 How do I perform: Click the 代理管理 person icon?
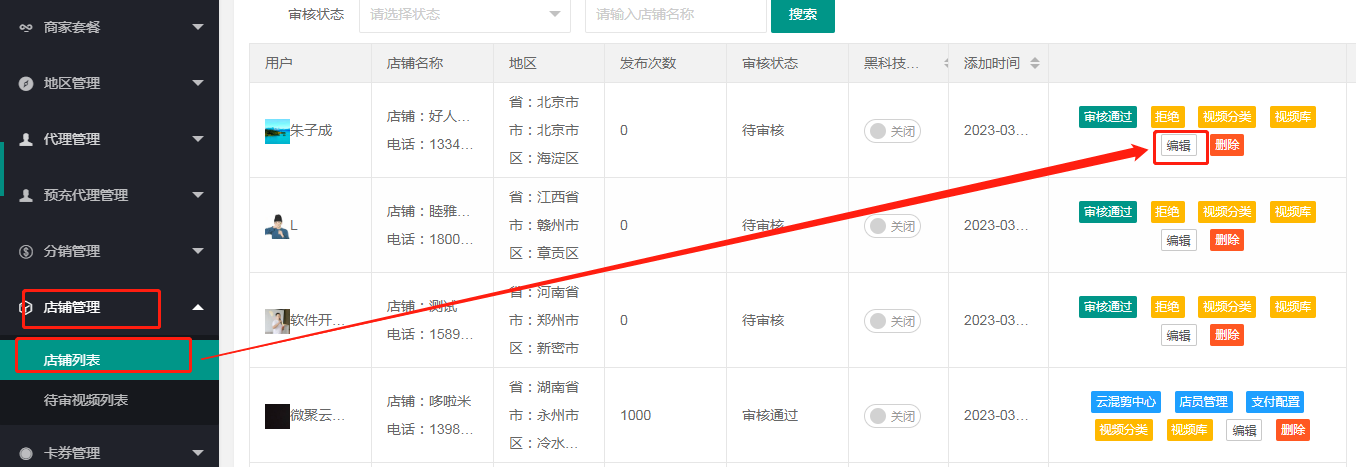point(26,139)
